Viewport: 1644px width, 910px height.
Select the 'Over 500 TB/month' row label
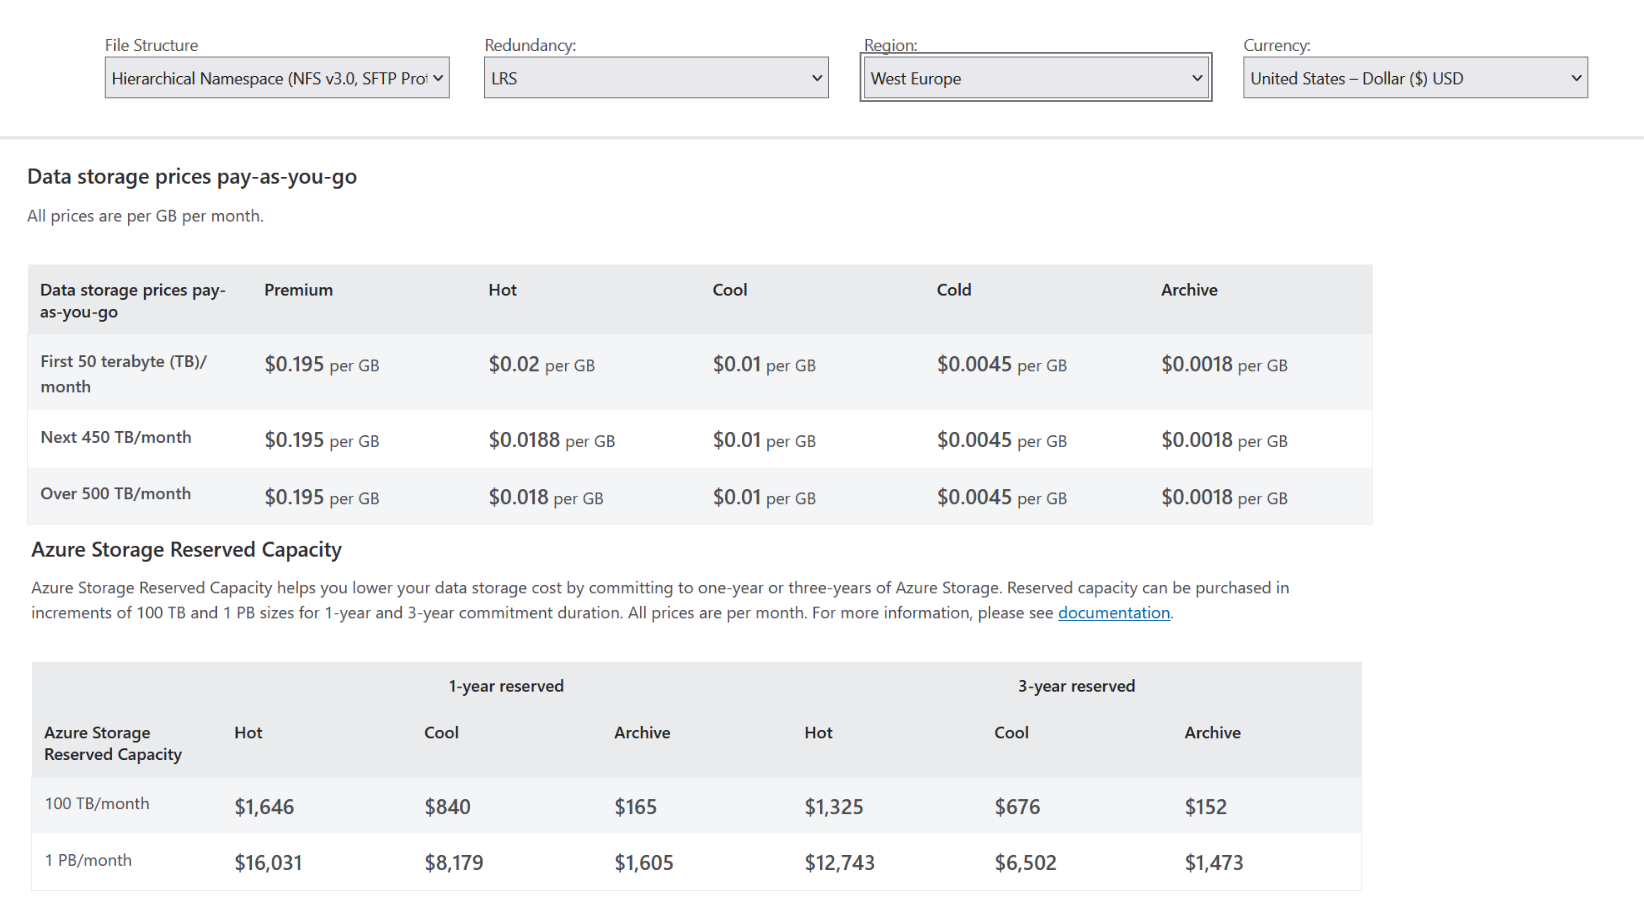[115, 494]
